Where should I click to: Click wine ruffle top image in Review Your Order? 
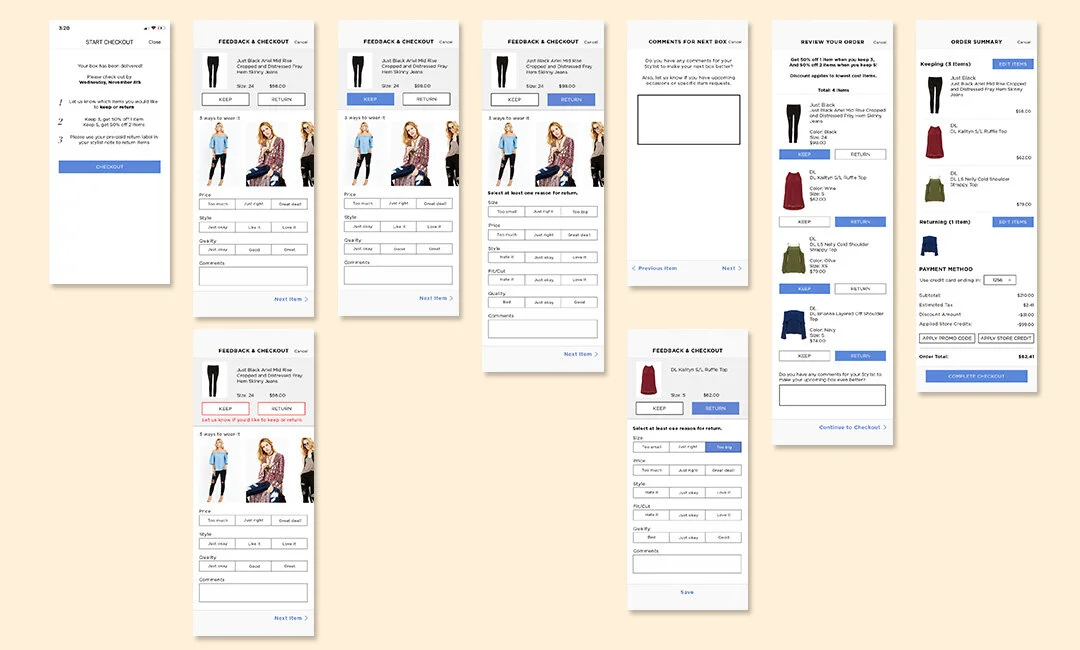point(793,191)
